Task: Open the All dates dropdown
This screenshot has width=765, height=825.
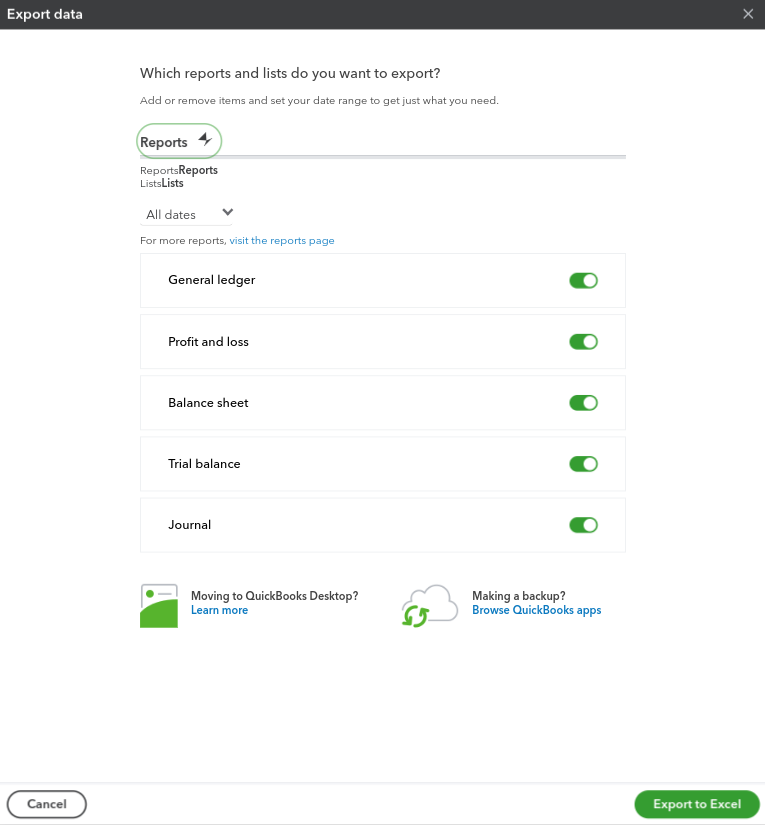Action: click(x=186, y=214)
